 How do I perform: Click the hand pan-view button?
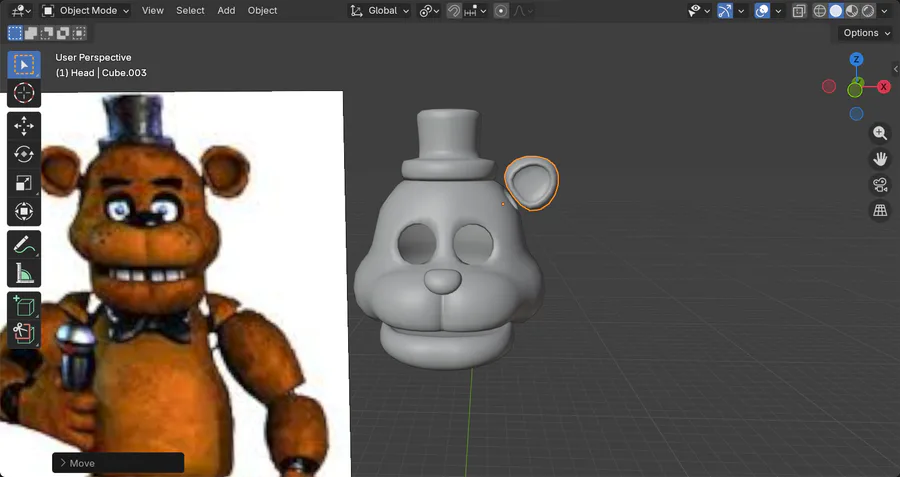pos(880,159)
